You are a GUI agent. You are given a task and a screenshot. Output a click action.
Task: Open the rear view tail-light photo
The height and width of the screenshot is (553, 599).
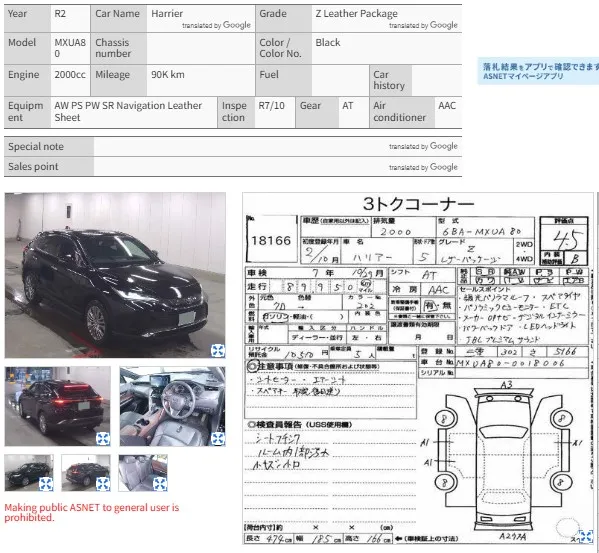[58, 406]
